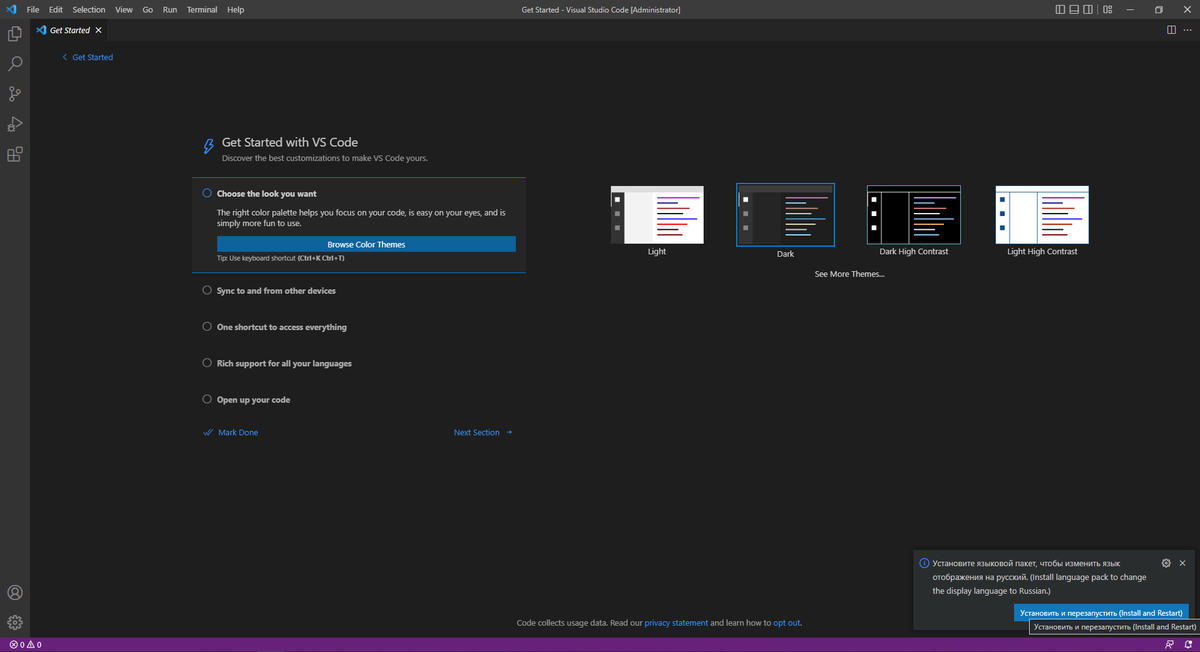Open the editor More Actions ellipsis menu
Viewport: 1200px width, 652px height.
[x=1188, y=29]
